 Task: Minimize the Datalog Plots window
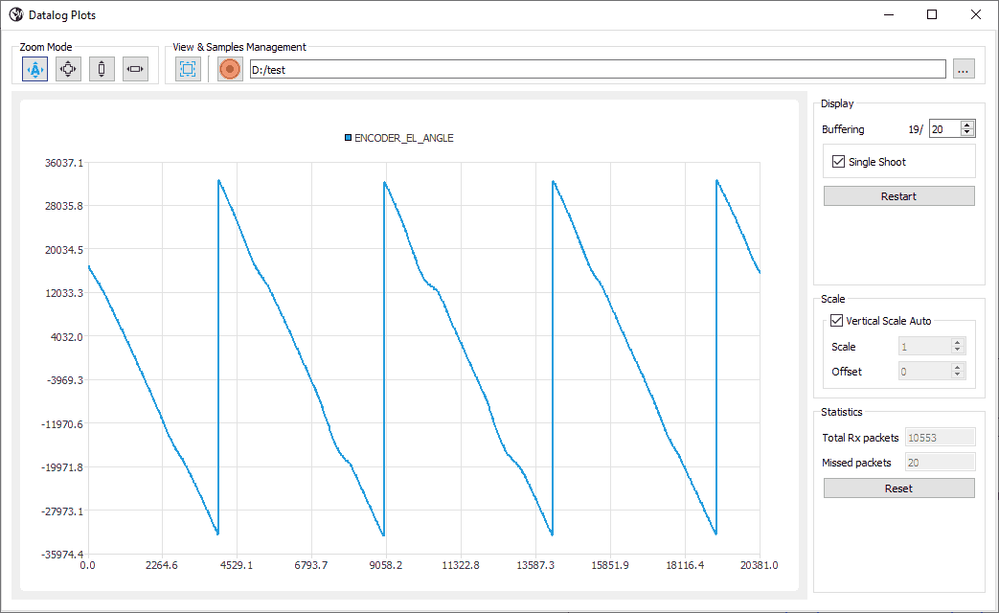pyautogui.click(x=889, y=15)
